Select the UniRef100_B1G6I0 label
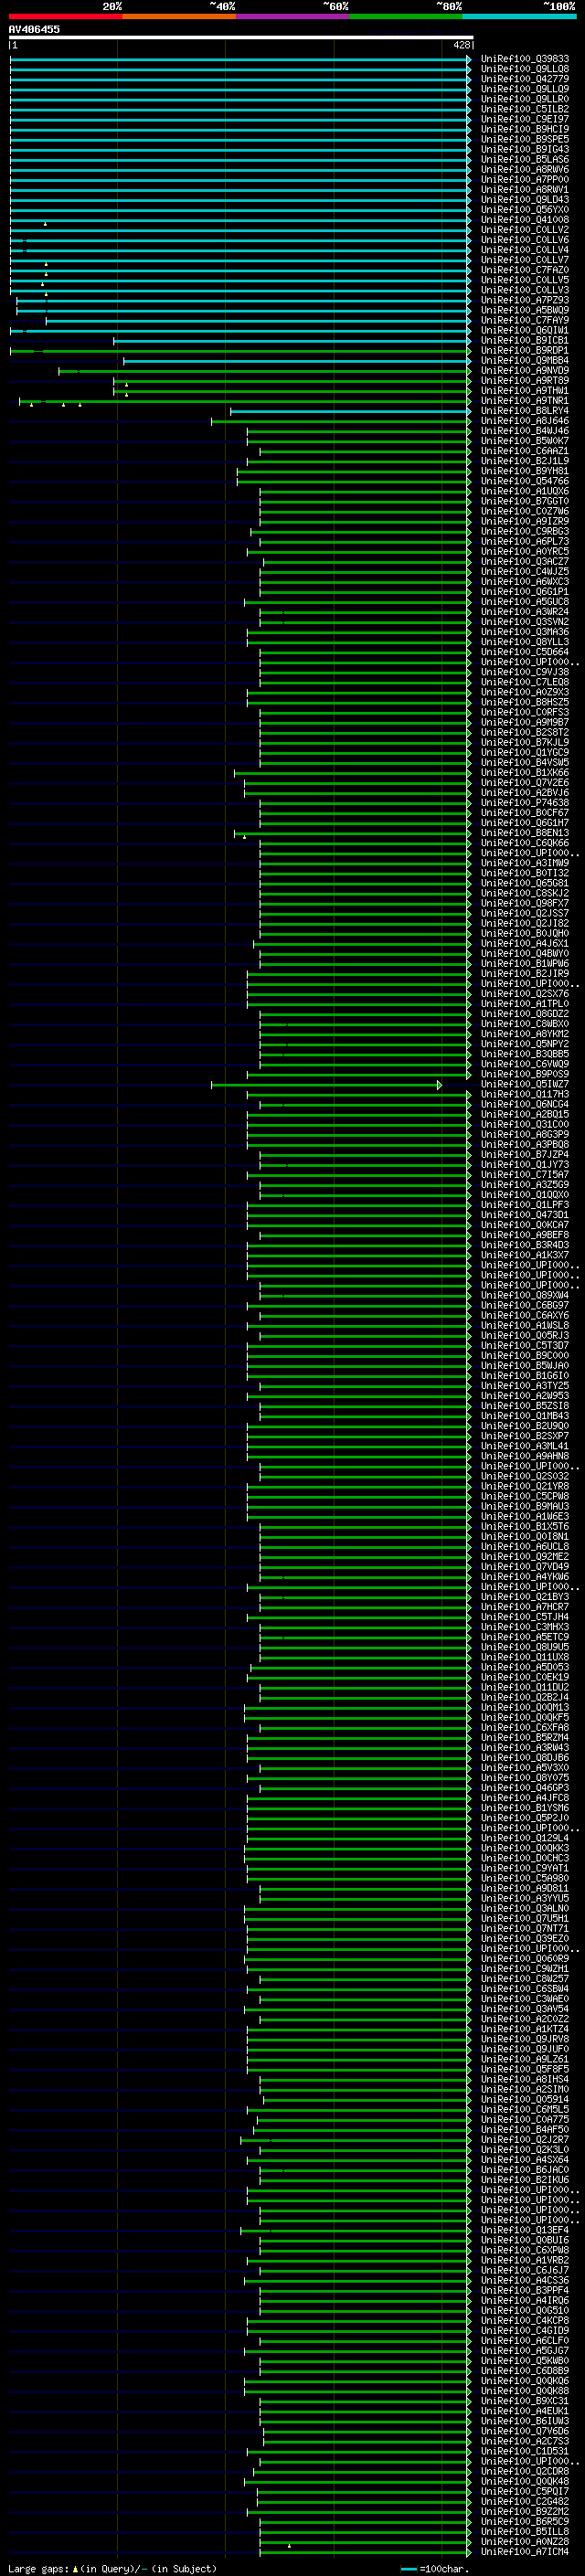 coord(525,1376)
